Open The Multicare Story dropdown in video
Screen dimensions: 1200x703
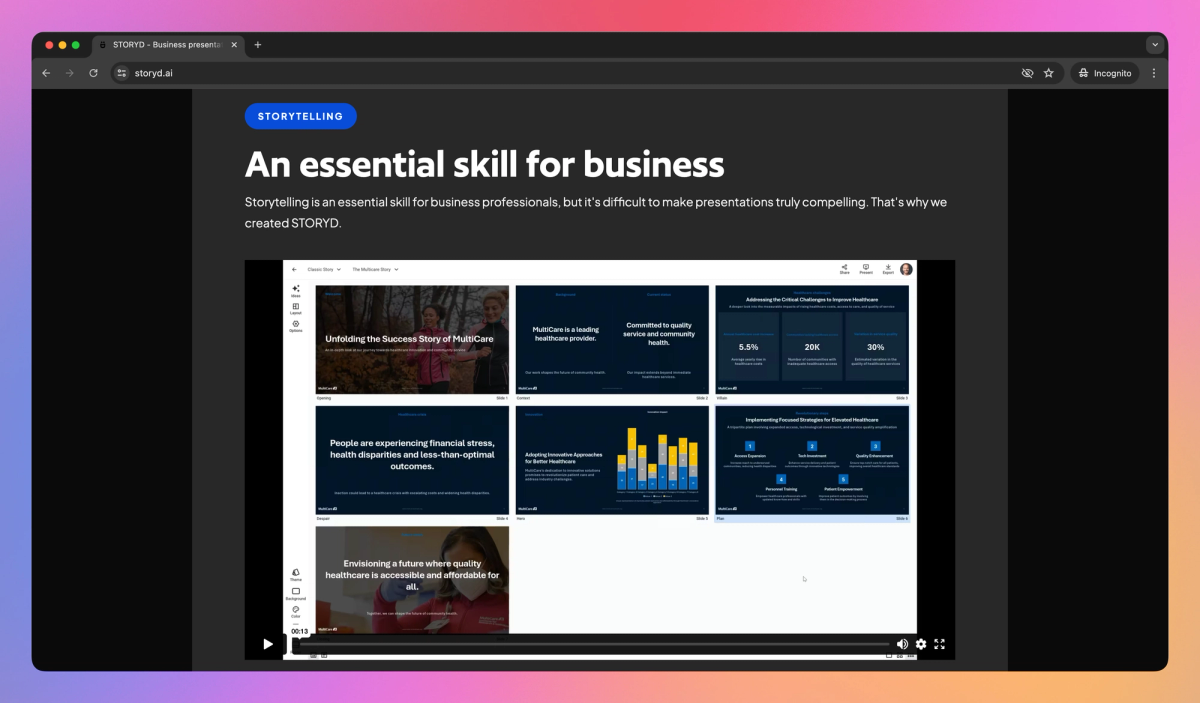click(375, 269)
